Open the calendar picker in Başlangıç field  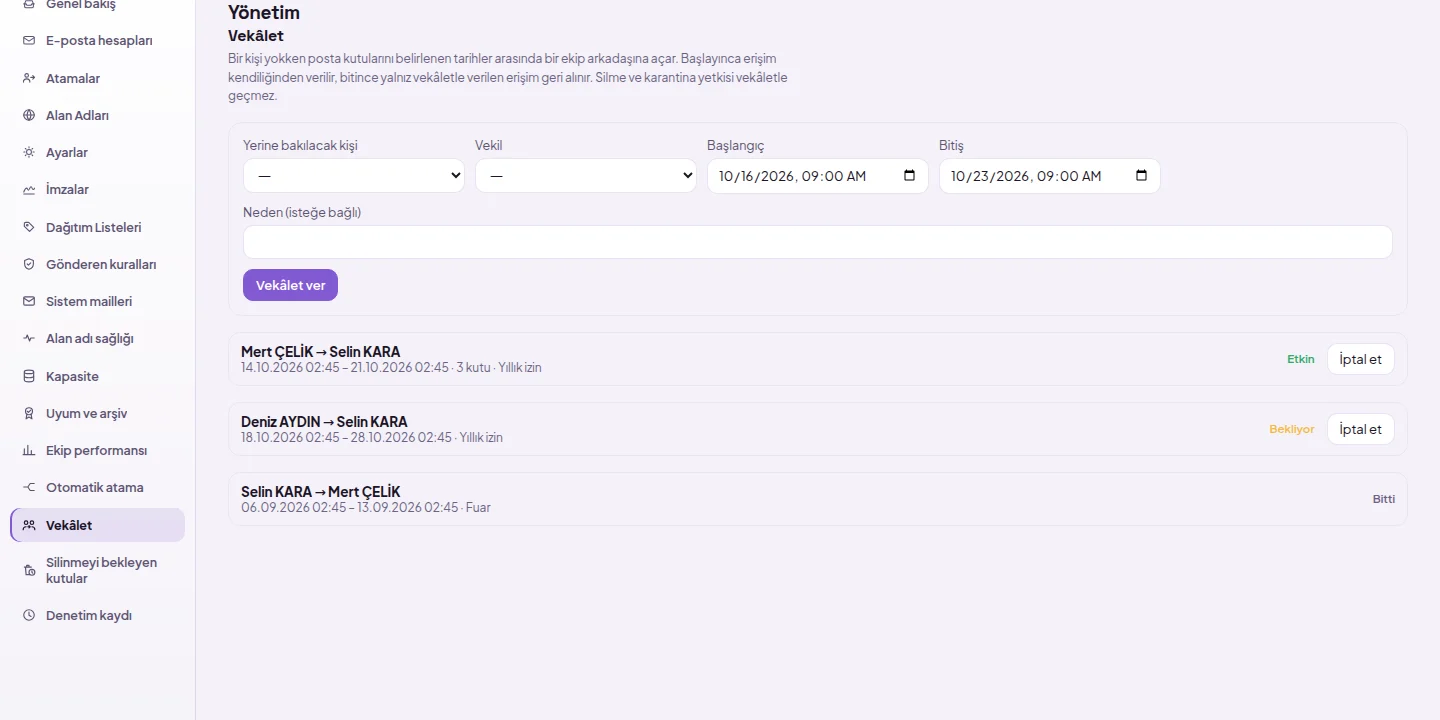click(909, 176)
